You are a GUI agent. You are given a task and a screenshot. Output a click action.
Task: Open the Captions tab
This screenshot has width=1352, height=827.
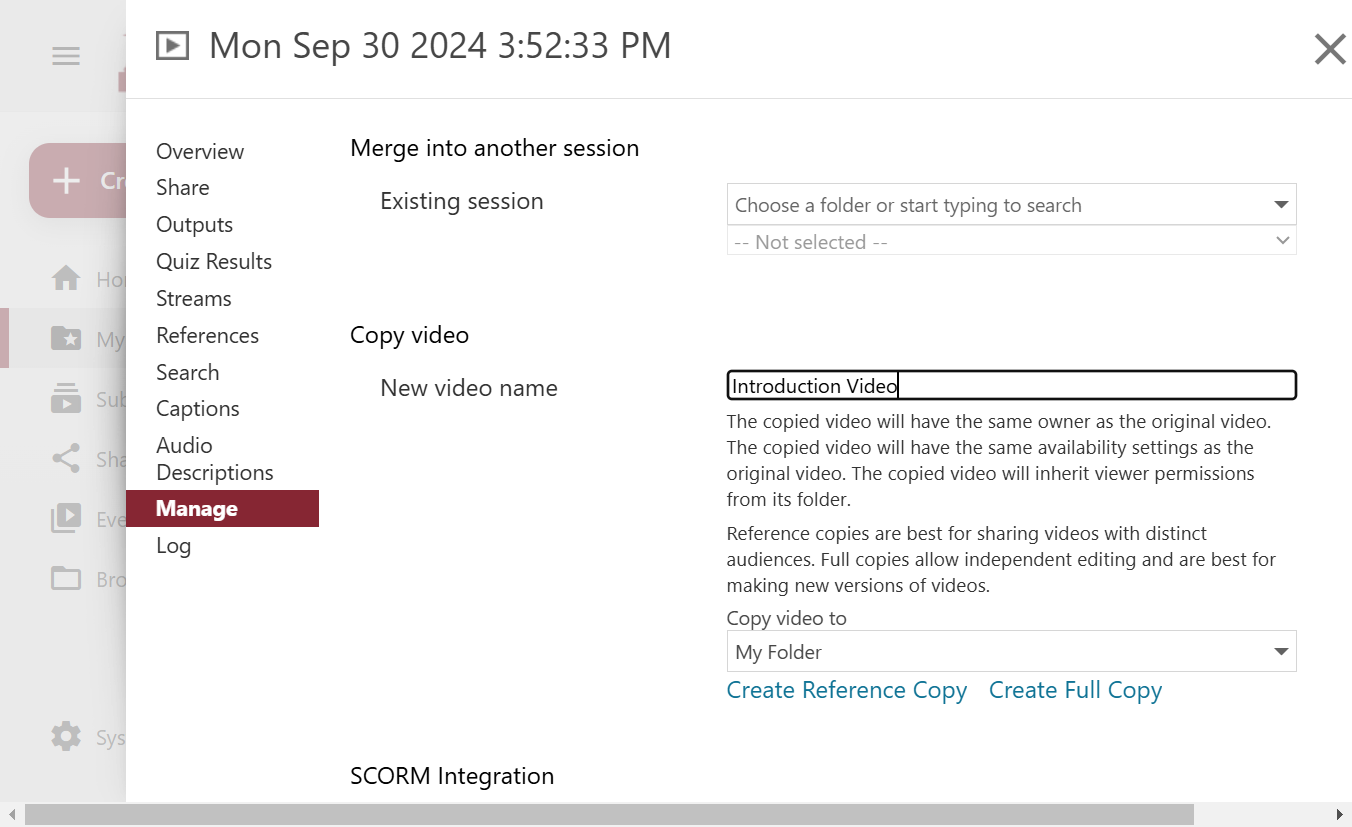pos(197,408)
